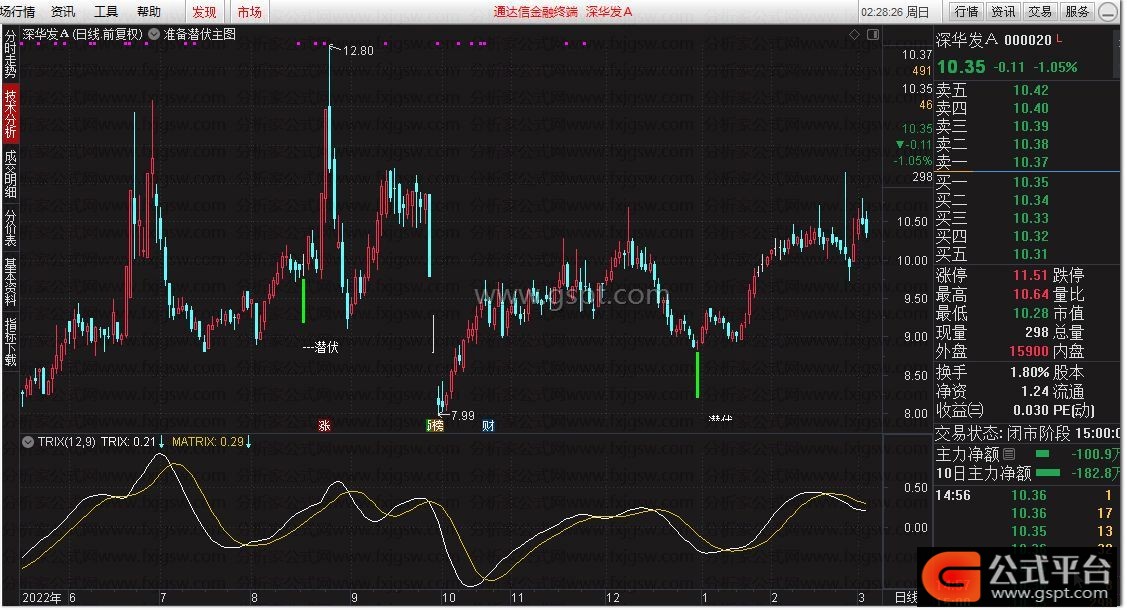Click stock code 000020
The height and width of the screenshot is (610, 1127).
point(1028,40)
